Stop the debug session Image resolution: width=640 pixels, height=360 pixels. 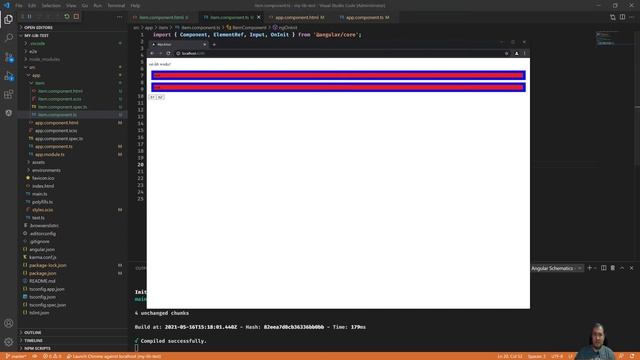(76, 17)
